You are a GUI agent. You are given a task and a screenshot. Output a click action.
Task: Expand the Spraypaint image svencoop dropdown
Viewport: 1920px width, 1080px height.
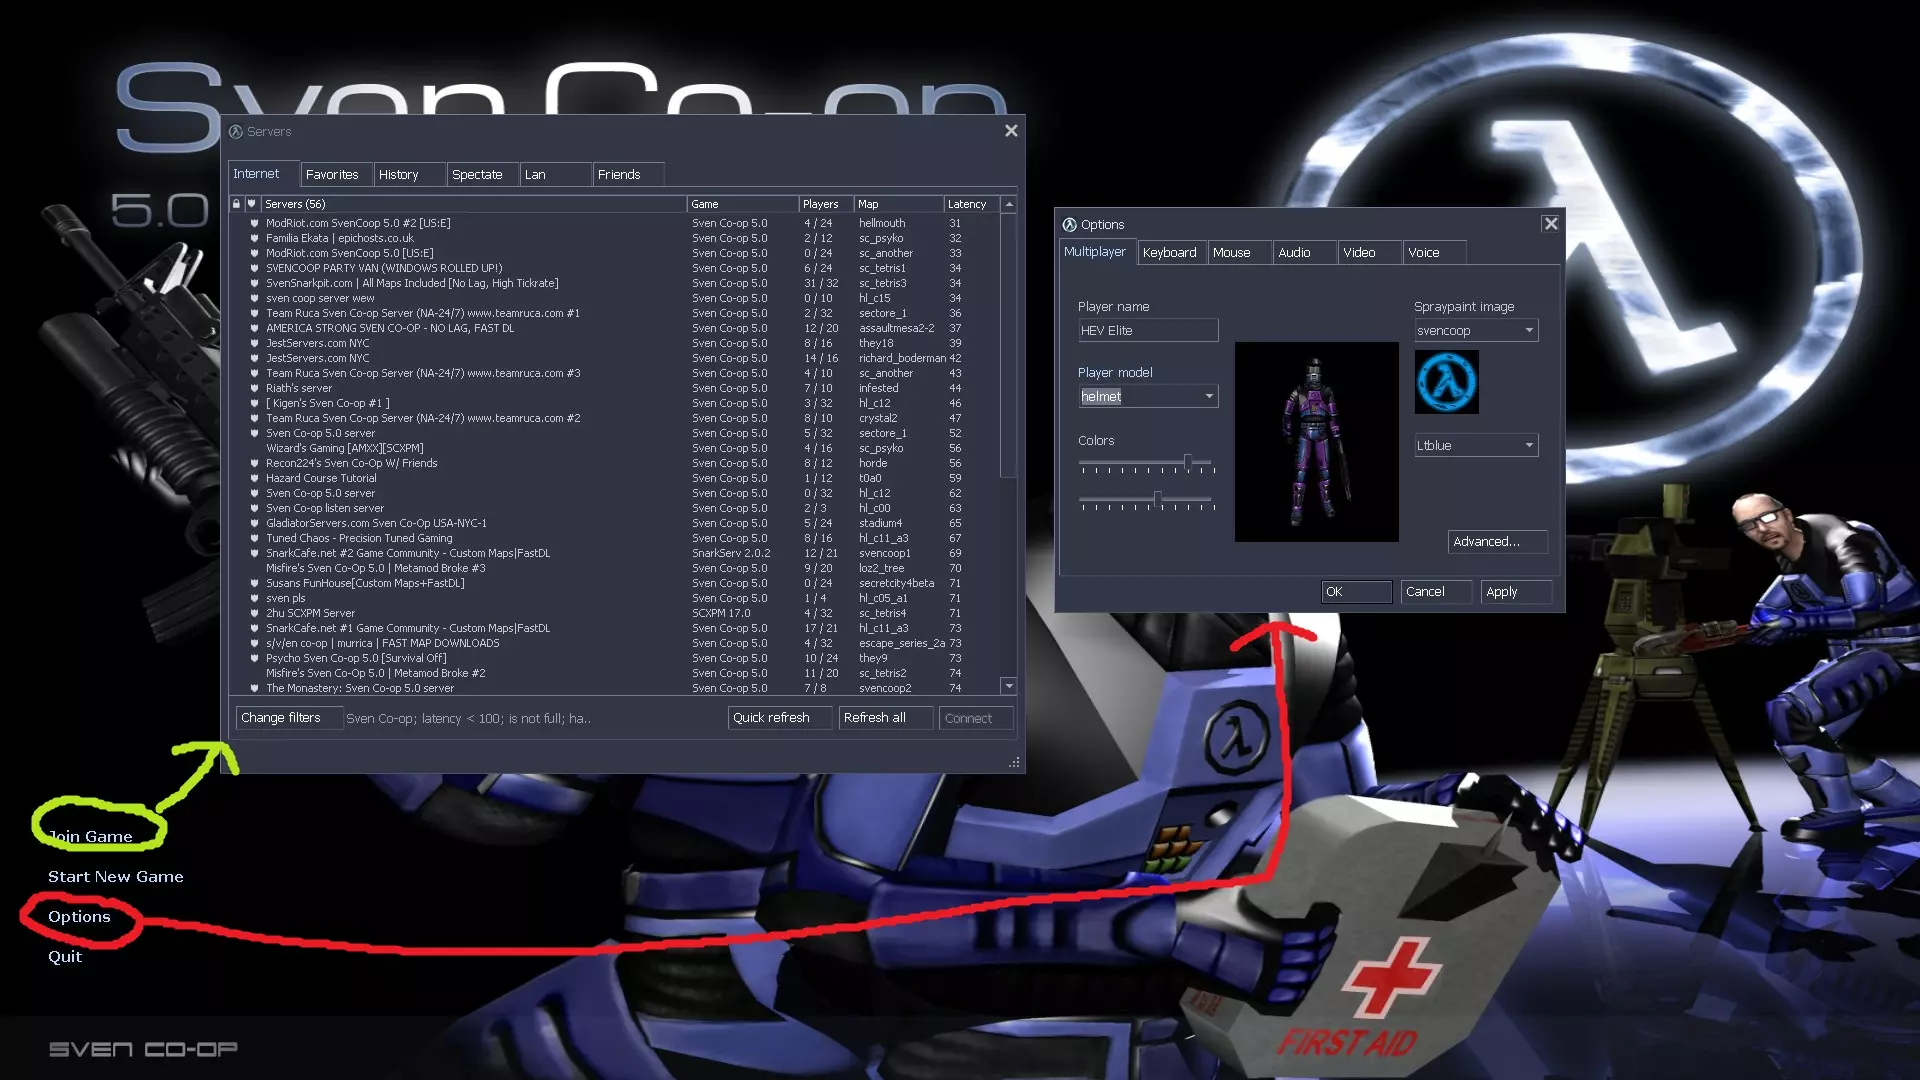[x=1529, y=331]
